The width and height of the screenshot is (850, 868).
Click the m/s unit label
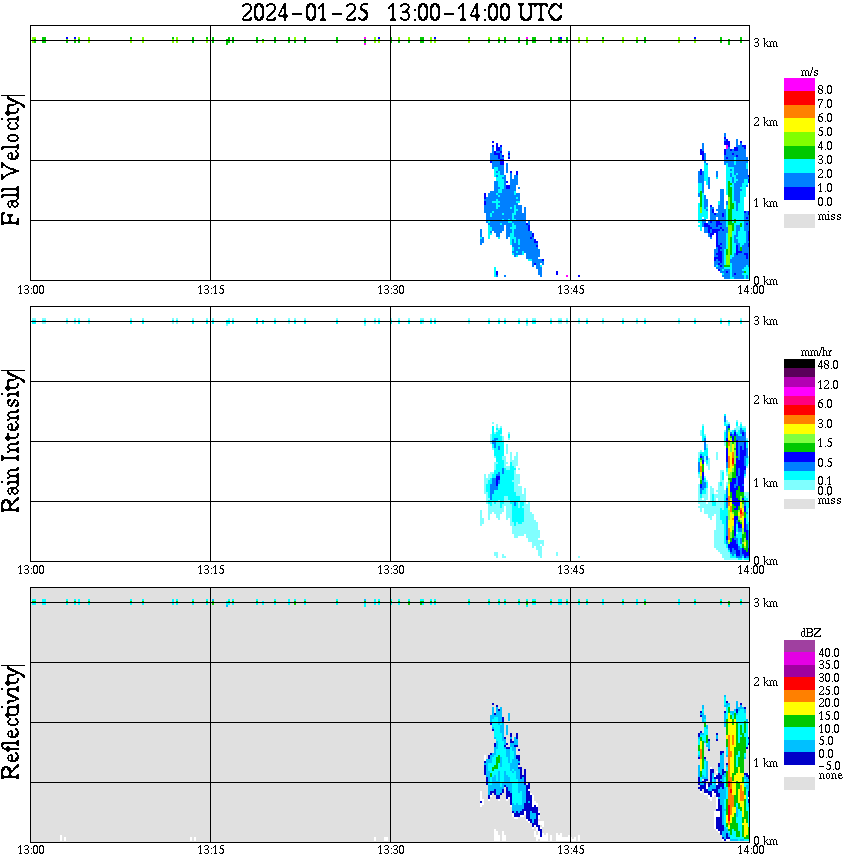click(809, 73)
